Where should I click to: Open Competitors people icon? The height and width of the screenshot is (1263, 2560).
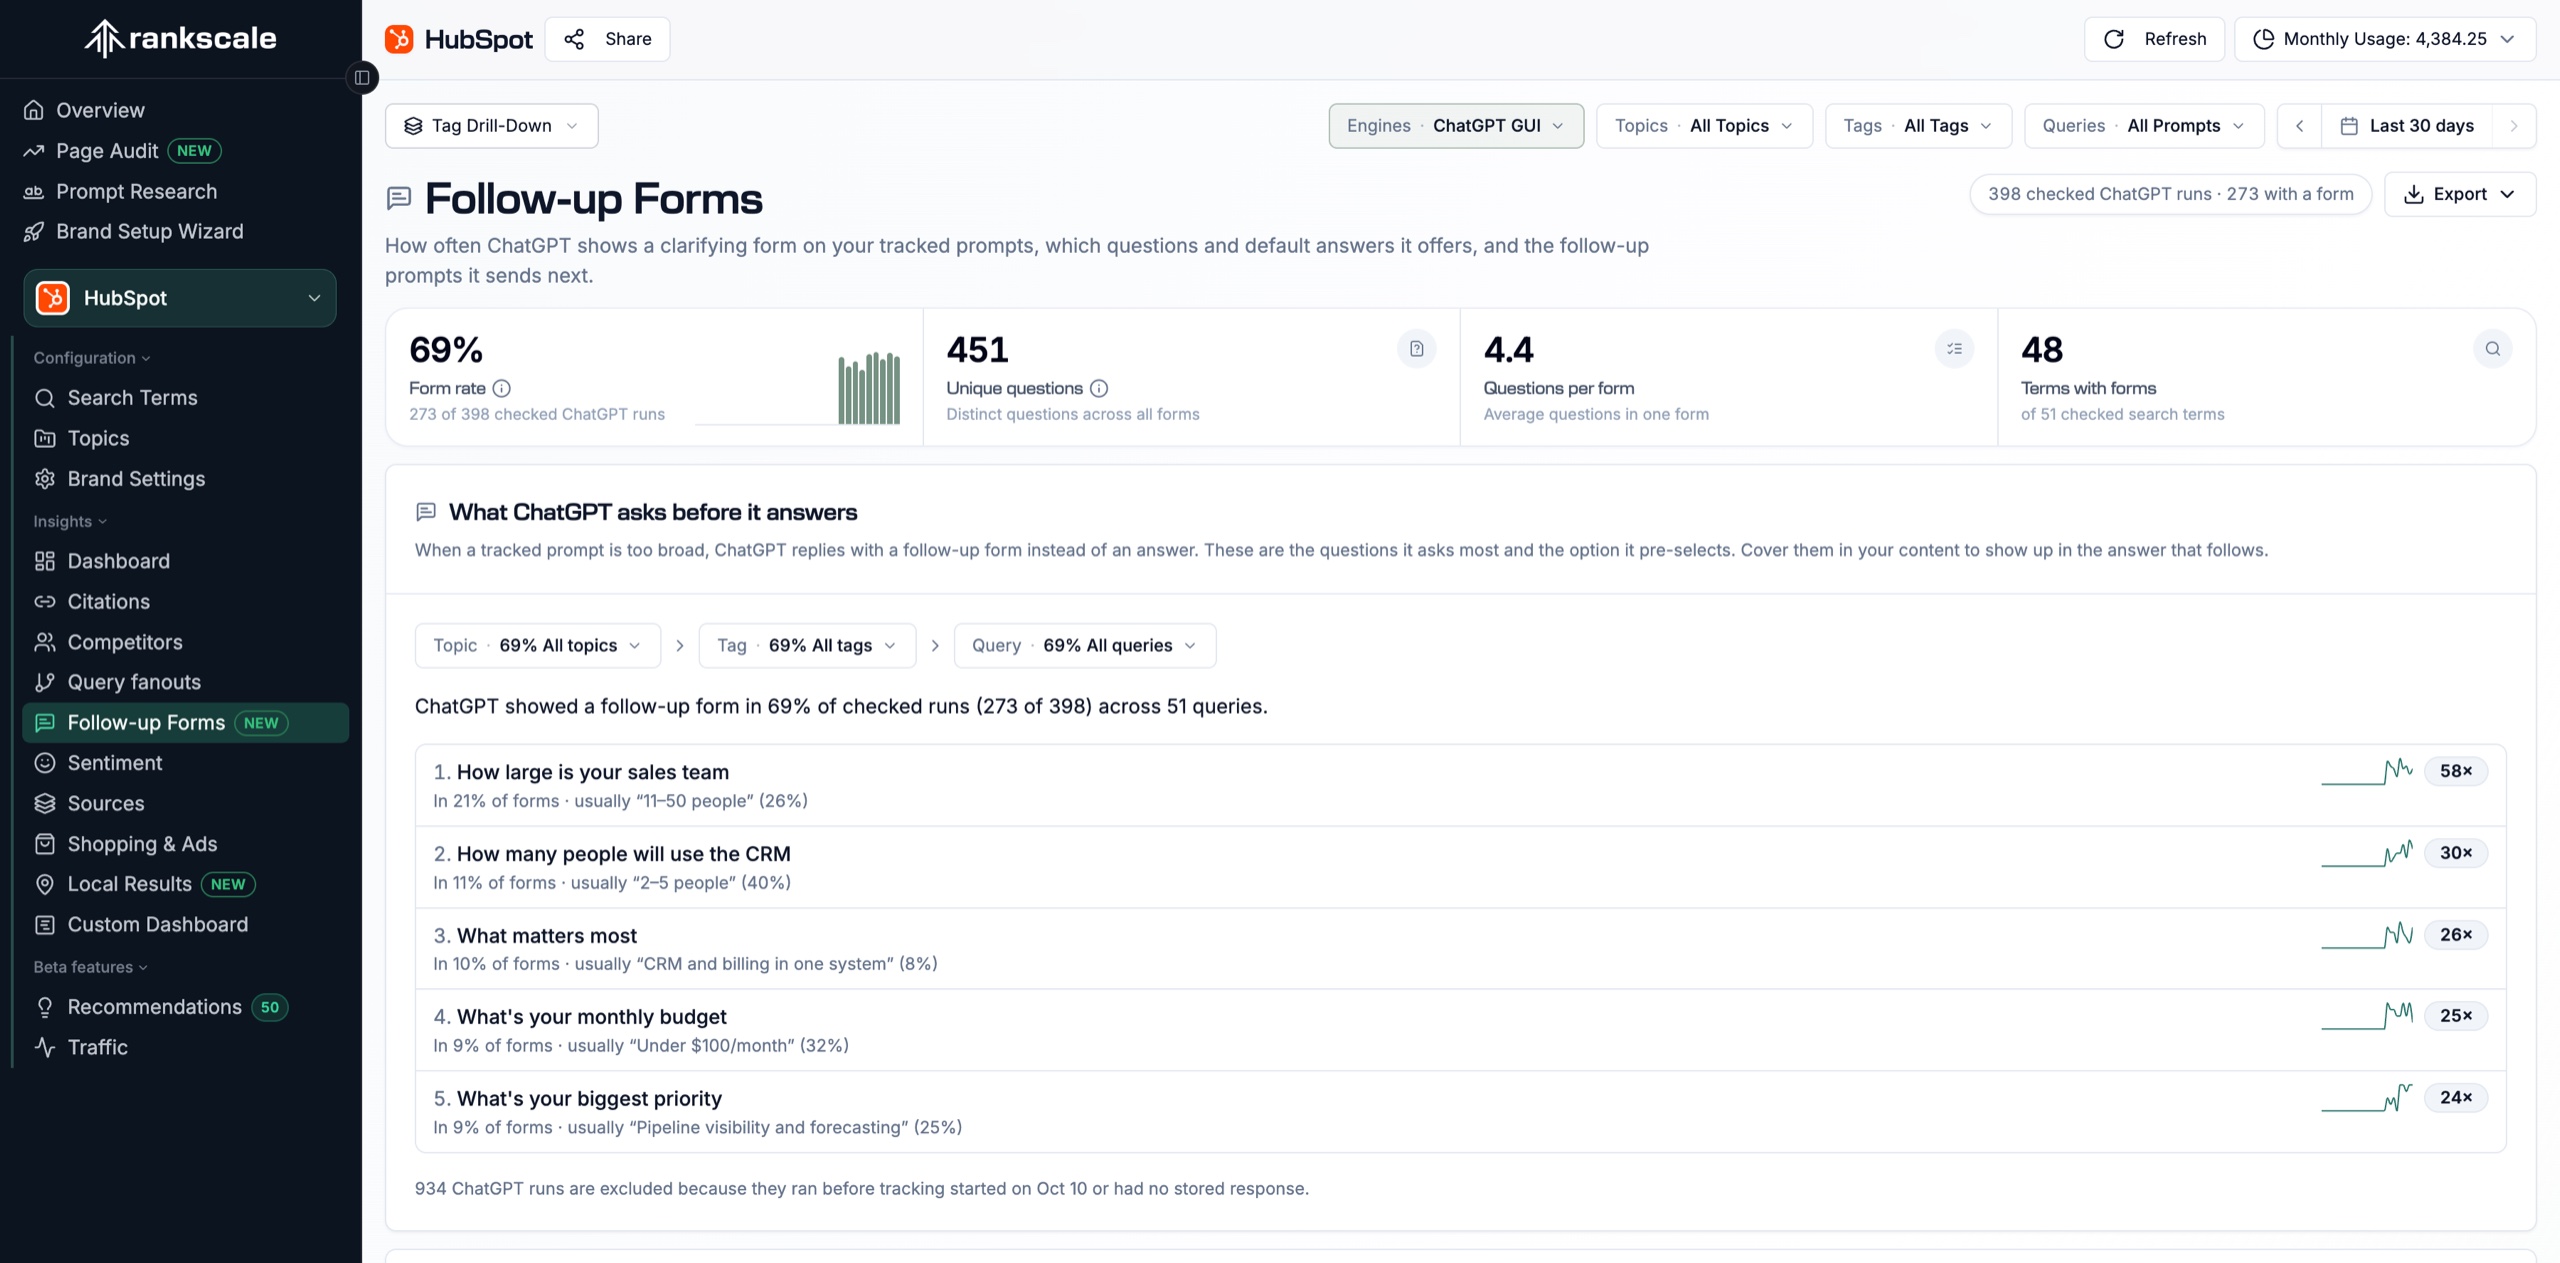click(45, 642)
